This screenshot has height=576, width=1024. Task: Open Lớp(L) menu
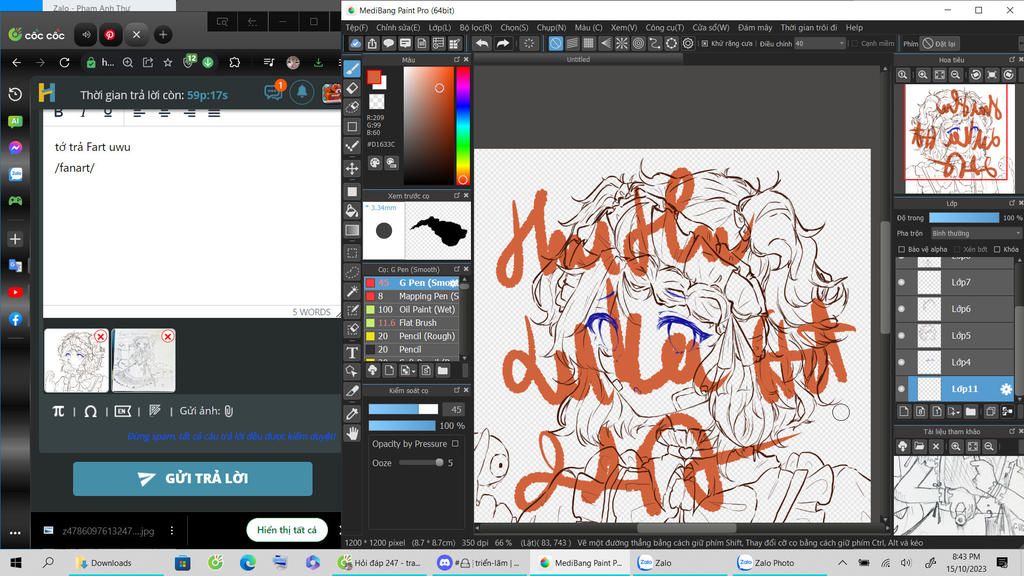(440, 27)
